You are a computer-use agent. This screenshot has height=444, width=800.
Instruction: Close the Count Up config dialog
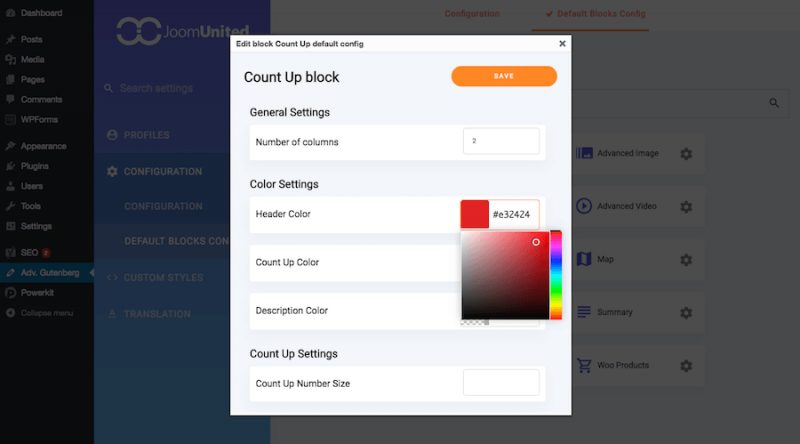coord(562,44)
